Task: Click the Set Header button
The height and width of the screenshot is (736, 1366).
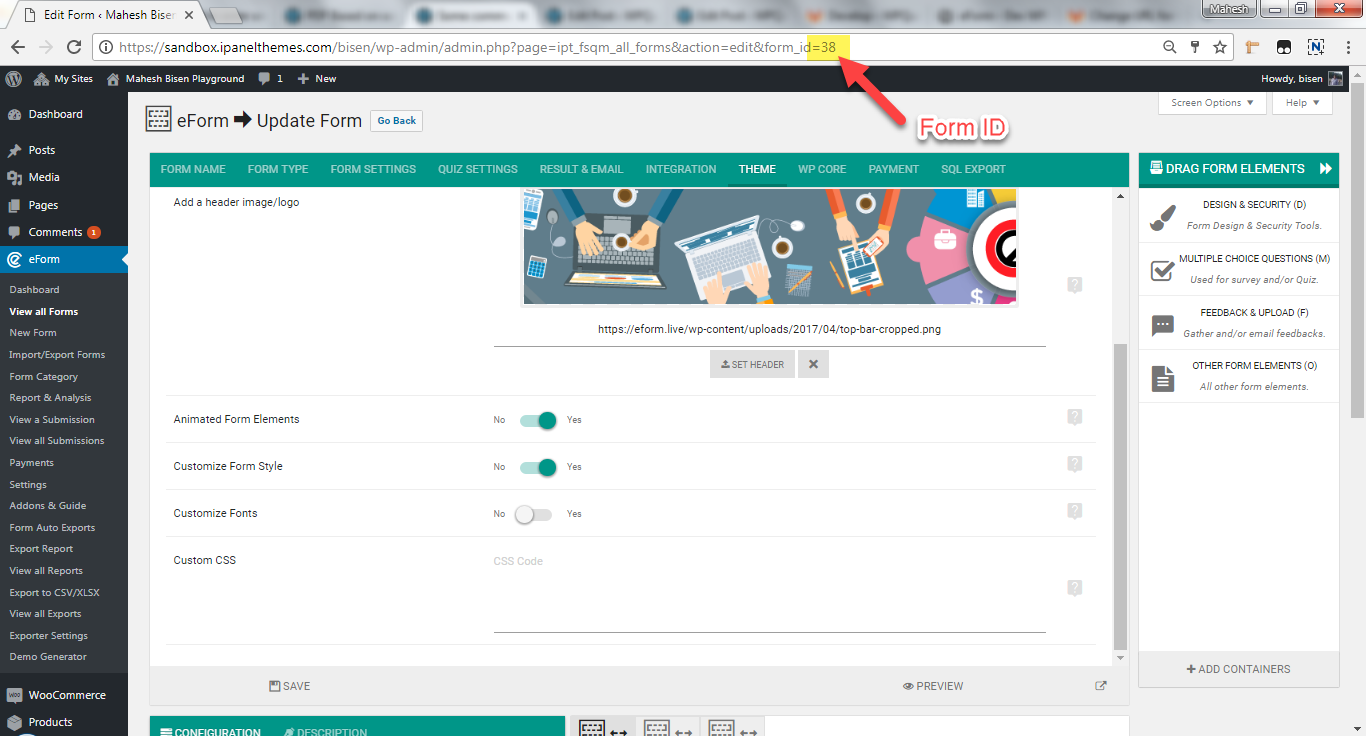Action: coord(752,364)
